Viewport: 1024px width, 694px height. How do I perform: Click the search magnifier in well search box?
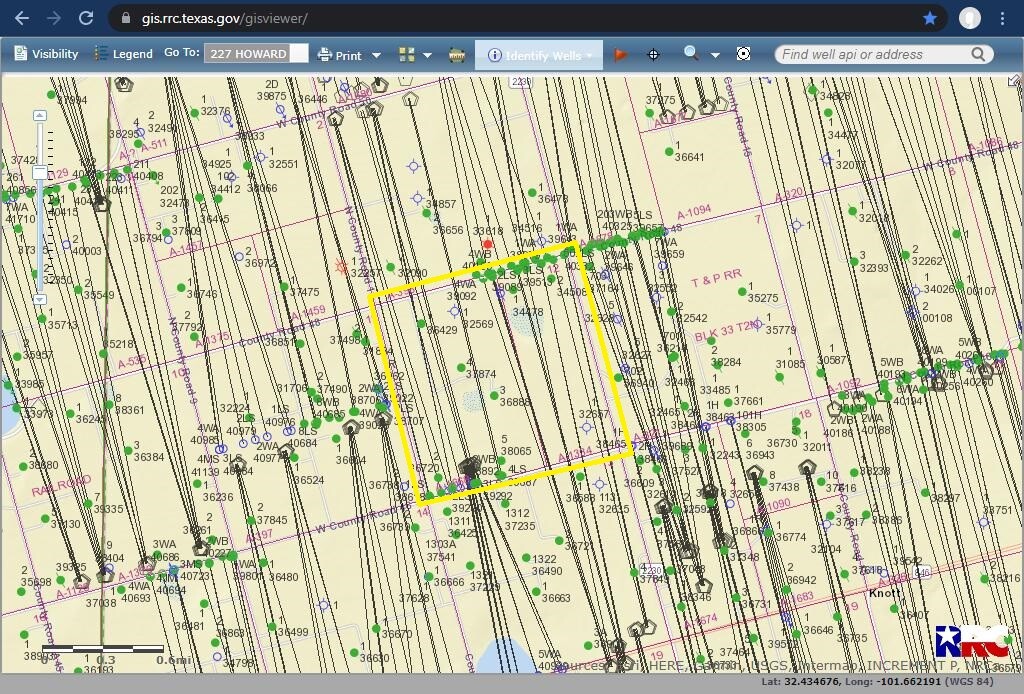point(978,54)
